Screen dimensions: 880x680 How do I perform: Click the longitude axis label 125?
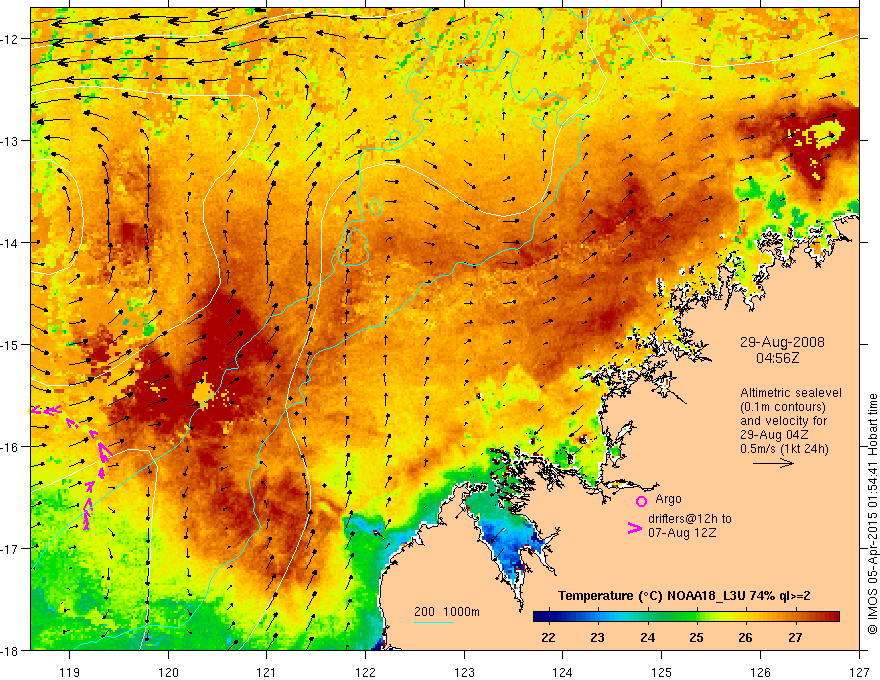pyautogui.click(x=662, y=672)
